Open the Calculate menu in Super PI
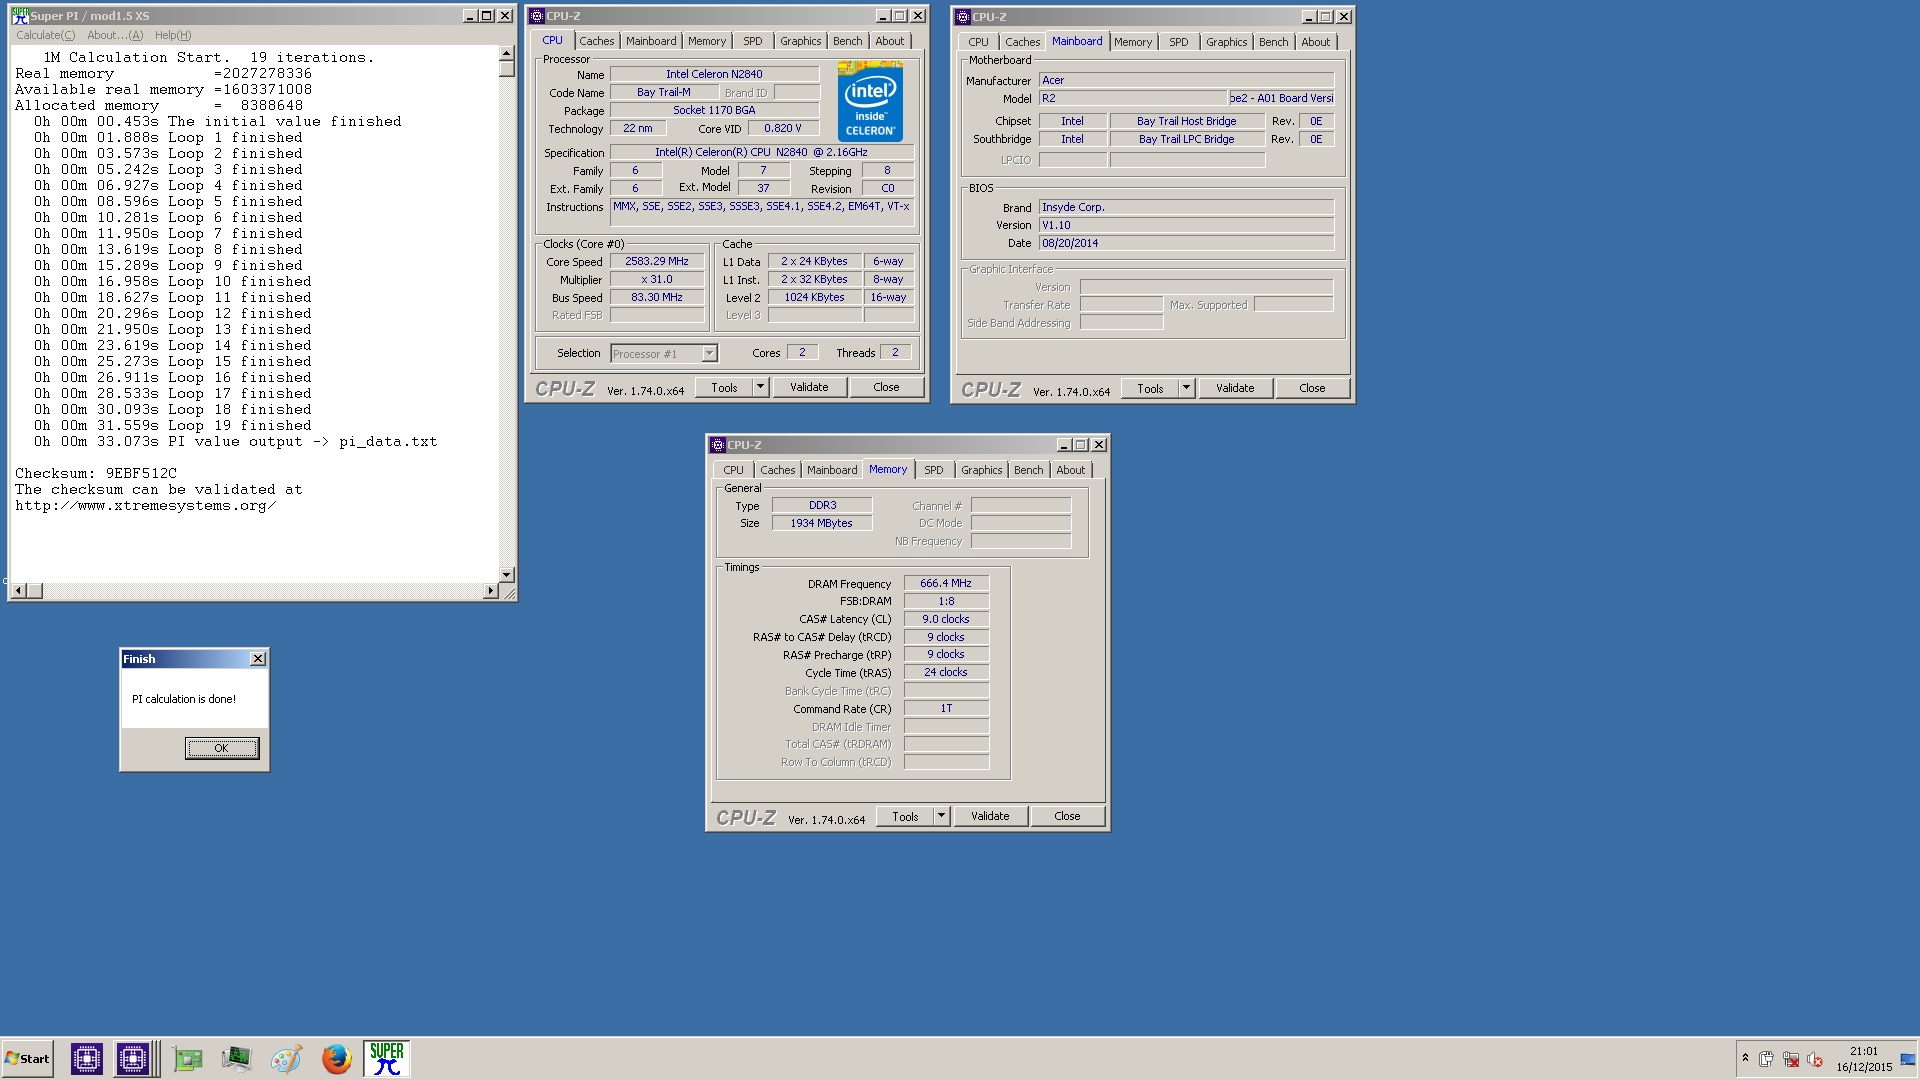Viewport: 1920px width, 1080px height. coord(46,35)
